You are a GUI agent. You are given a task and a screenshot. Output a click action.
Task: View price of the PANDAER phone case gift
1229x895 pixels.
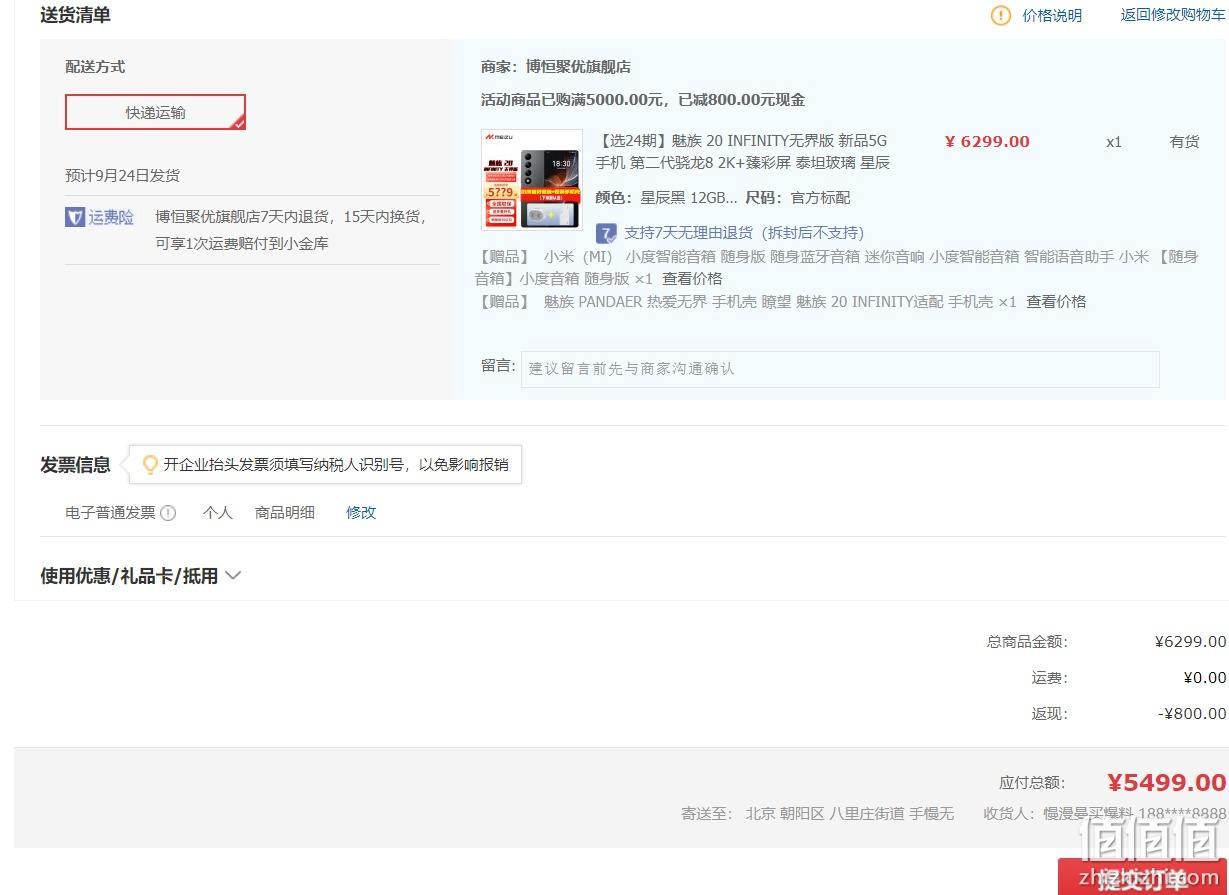coord(1056,302)
